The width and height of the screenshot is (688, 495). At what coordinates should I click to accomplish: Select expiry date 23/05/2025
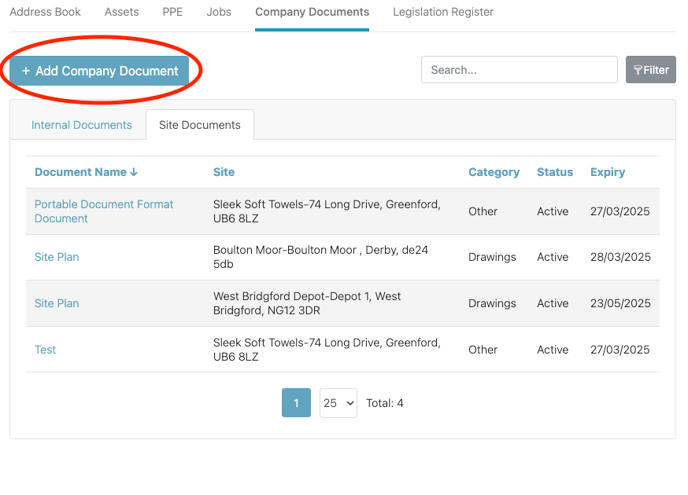tap(620, 303)
